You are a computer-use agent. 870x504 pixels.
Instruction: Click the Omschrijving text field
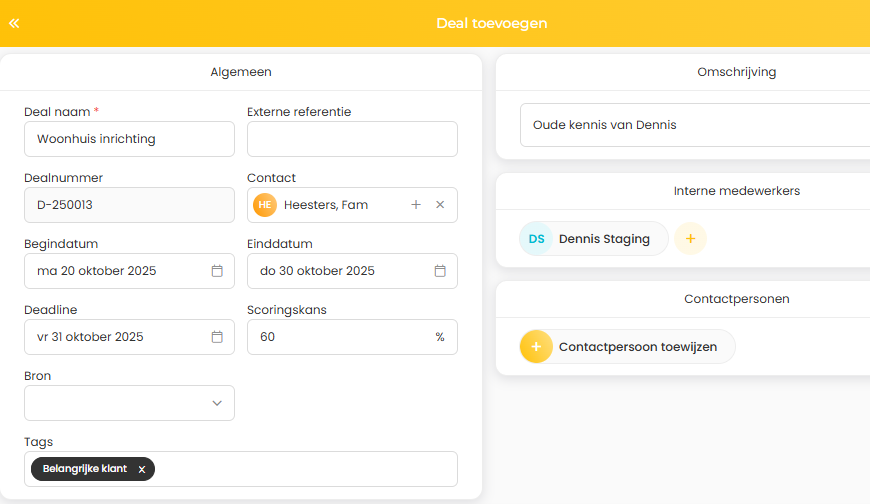690,125
